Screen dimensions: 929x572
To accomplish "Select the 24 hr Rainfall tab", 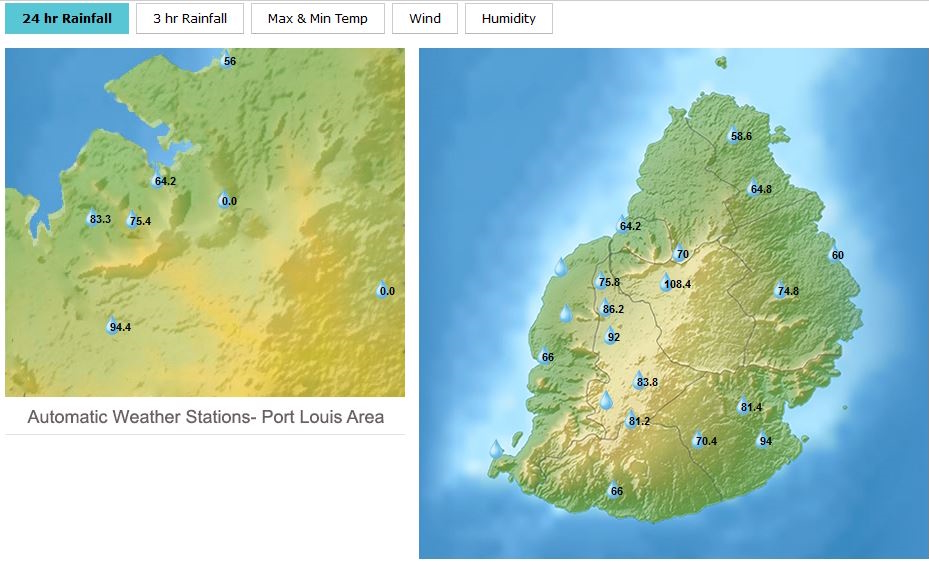I will point(67,18).
